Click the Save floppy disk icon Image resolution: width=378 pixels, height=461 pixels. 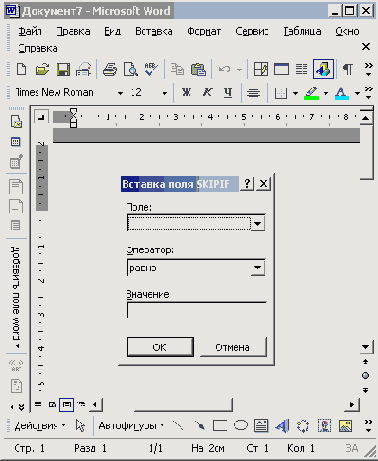(63, 69)
